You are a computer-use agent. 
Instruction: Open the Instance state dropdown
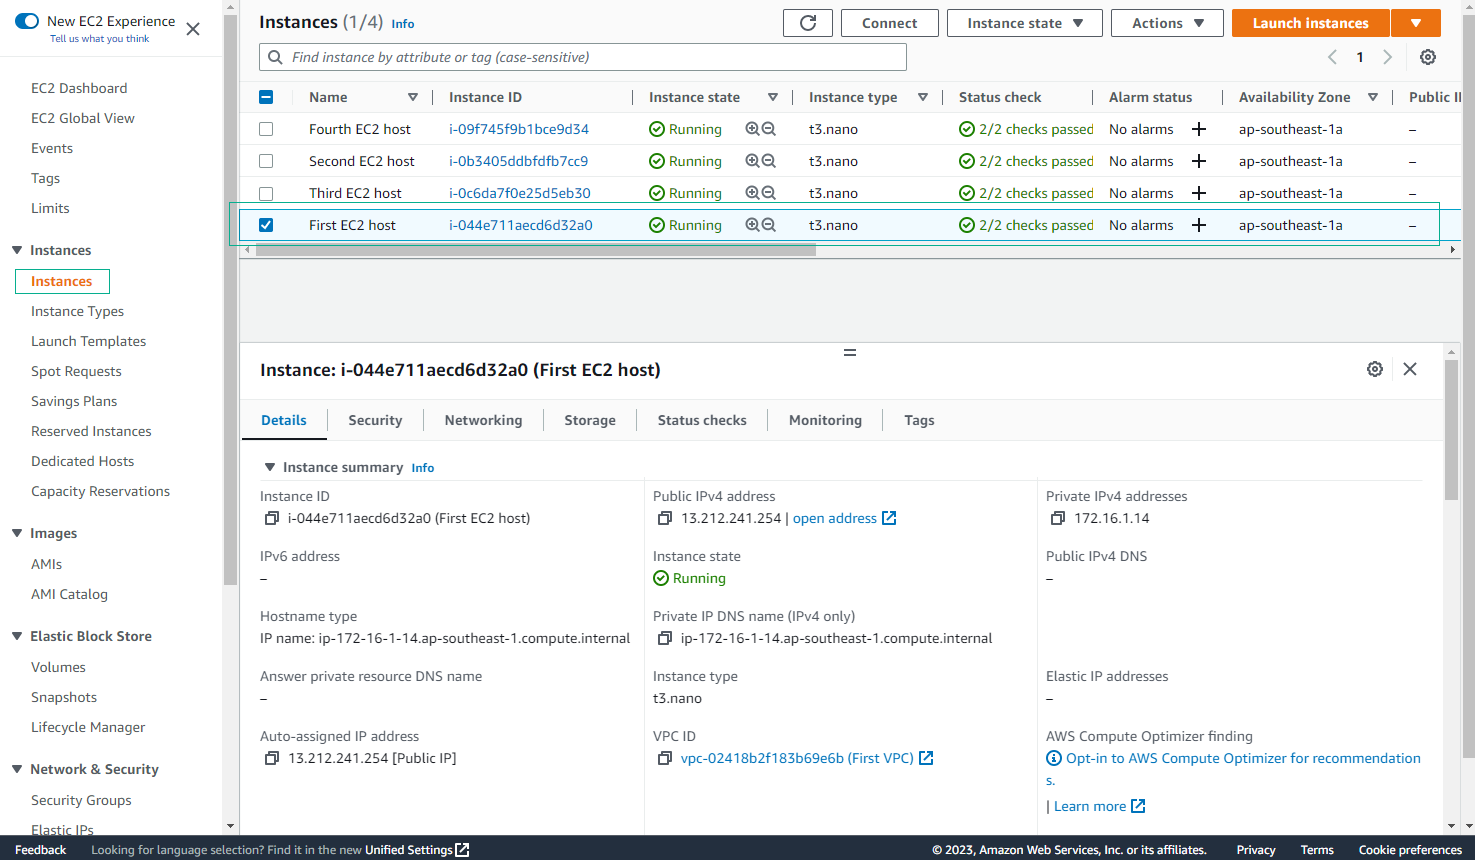1025,23
